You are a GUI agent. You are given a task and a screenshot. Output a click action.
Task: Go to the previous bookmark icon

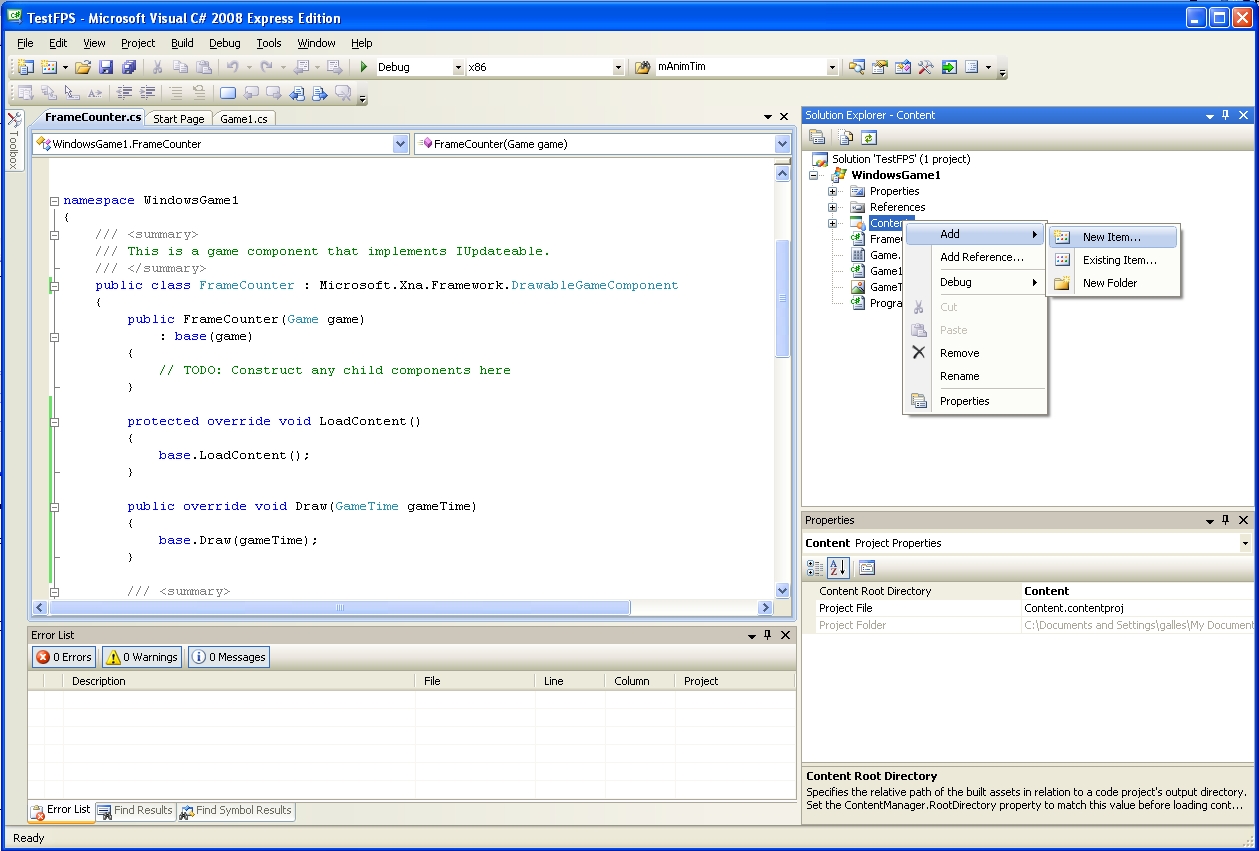click(251, 93)
